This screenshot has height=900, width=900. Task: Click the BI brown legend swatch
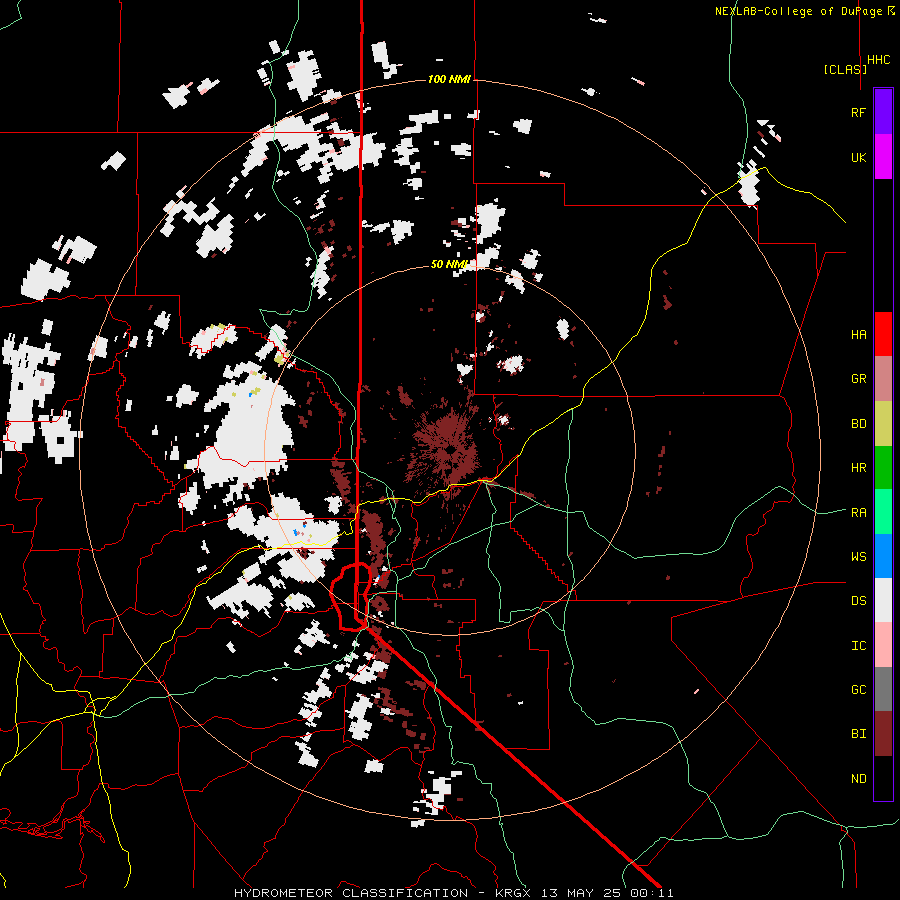(x=883, y=734)
